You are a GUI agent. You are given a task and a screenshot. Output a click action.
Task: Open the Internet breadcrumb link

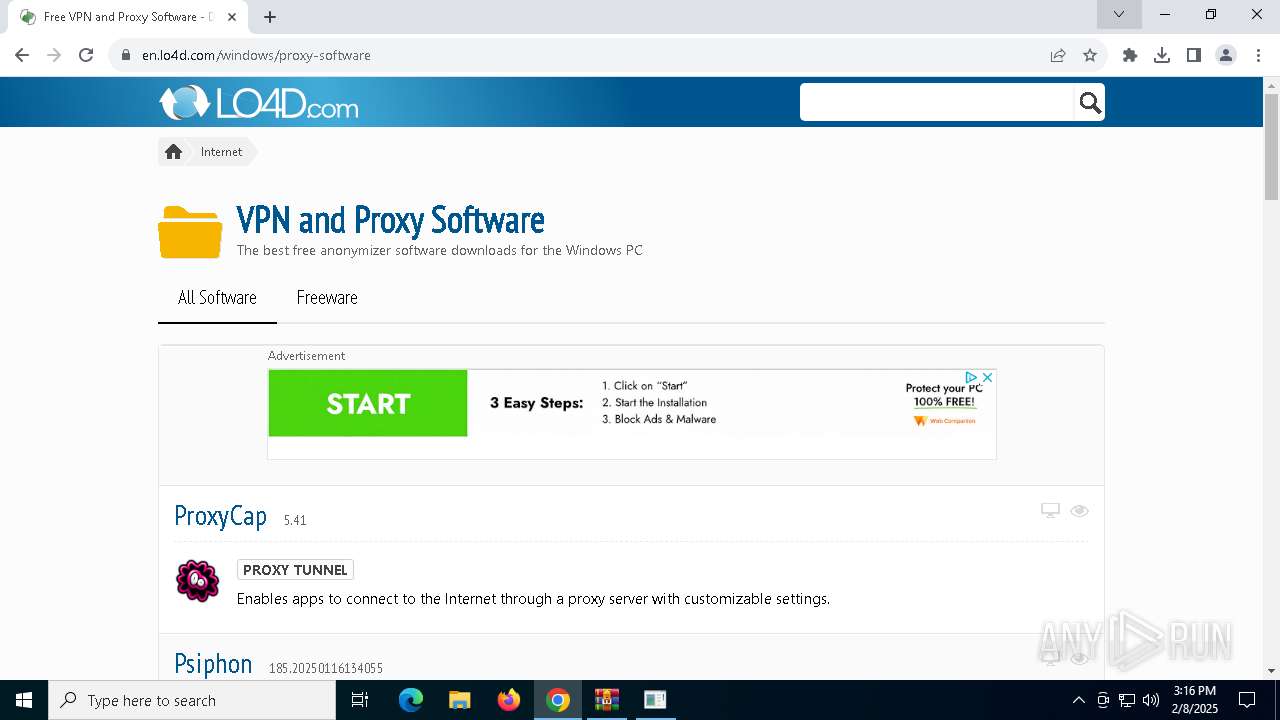(x=221, y=152)
